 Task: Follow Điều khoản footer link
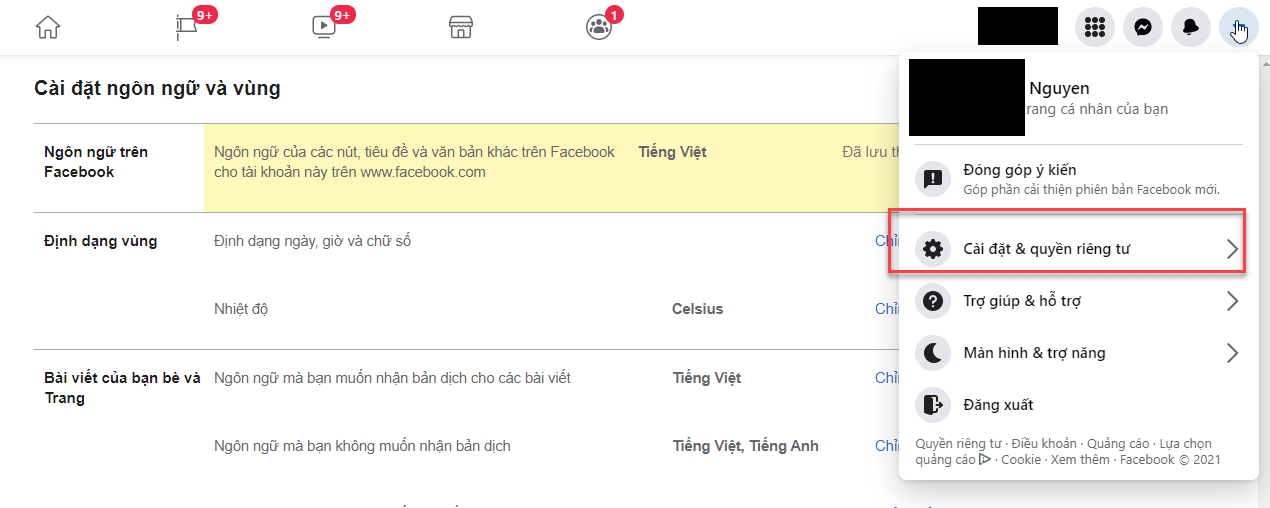pyautogui.click(x=1044, y=443)
